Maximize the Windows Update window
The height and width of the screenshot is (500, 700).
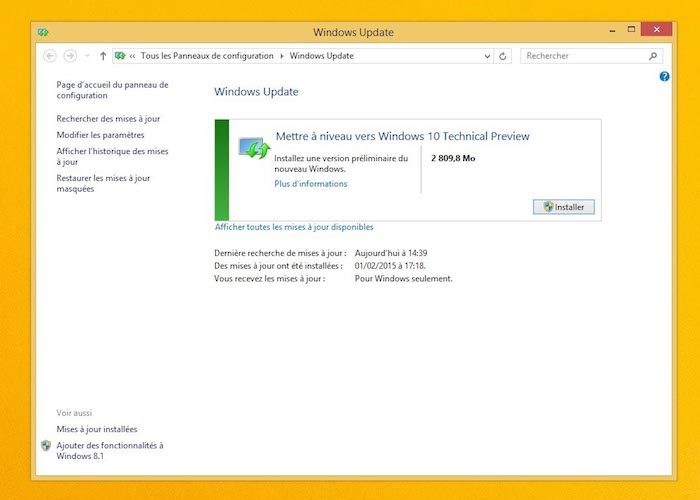point(631,29)
